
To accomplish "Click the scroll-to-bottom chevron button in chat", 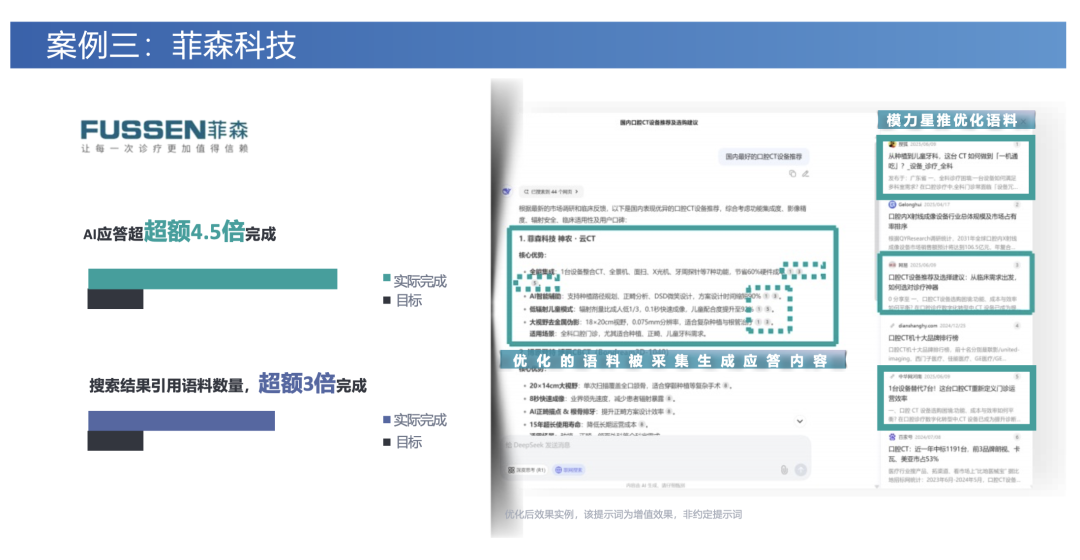I will 800,421.
